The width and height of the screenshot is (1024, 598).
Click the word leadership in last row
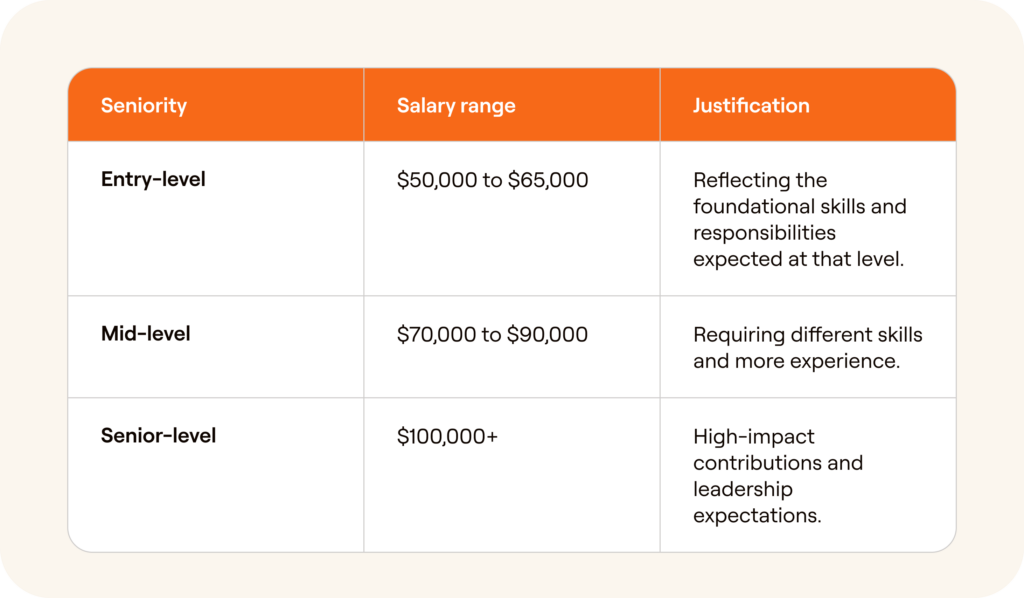point(743,489)
